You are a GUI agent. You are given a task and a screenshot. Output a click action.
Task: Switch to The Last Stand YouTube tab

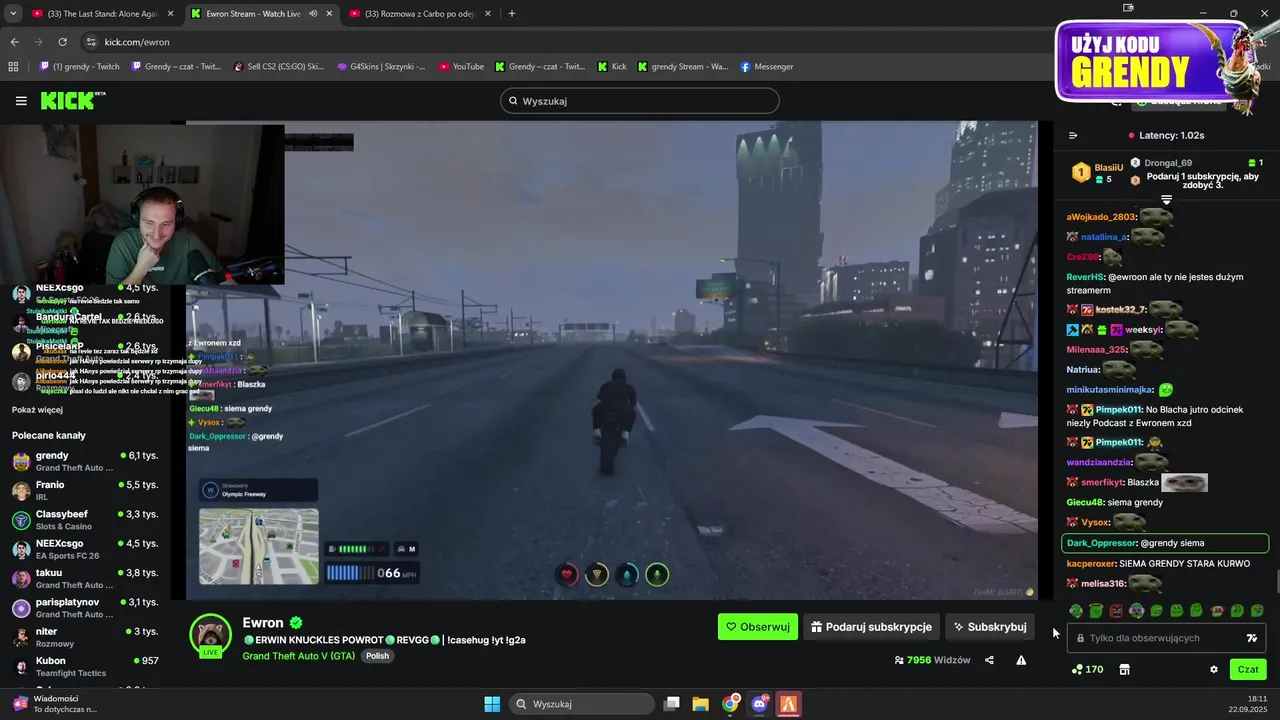tap(102, 14)
